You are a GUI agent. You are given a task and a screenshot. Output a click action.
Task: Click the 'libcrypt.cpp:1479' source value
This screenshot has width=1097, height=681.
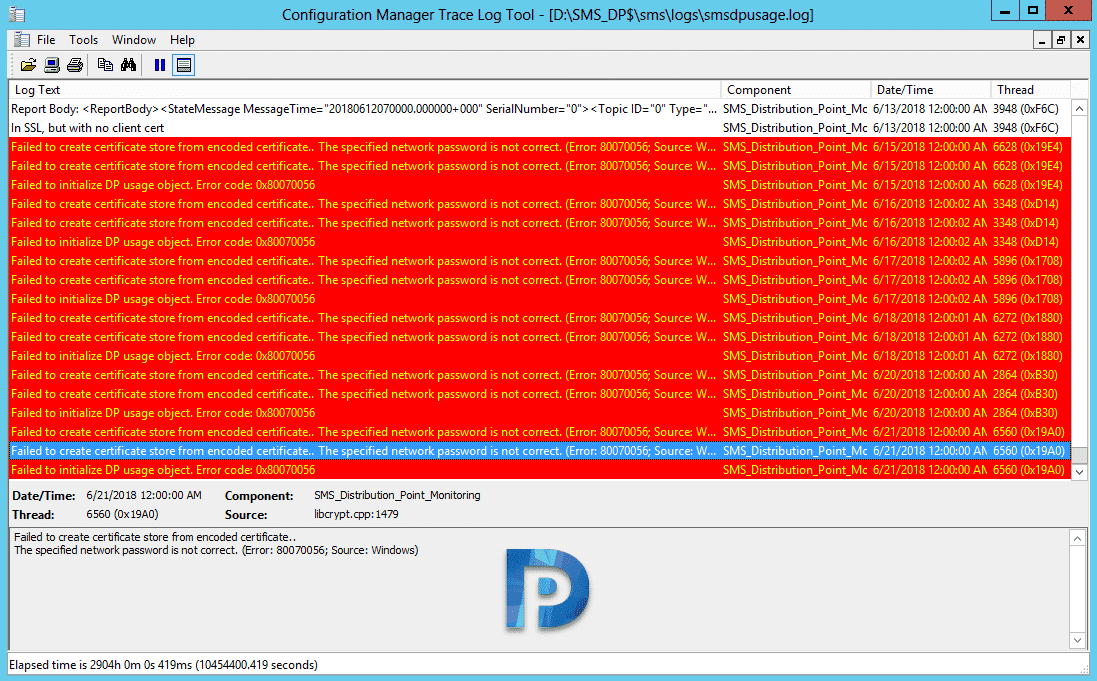click(356, 514)
